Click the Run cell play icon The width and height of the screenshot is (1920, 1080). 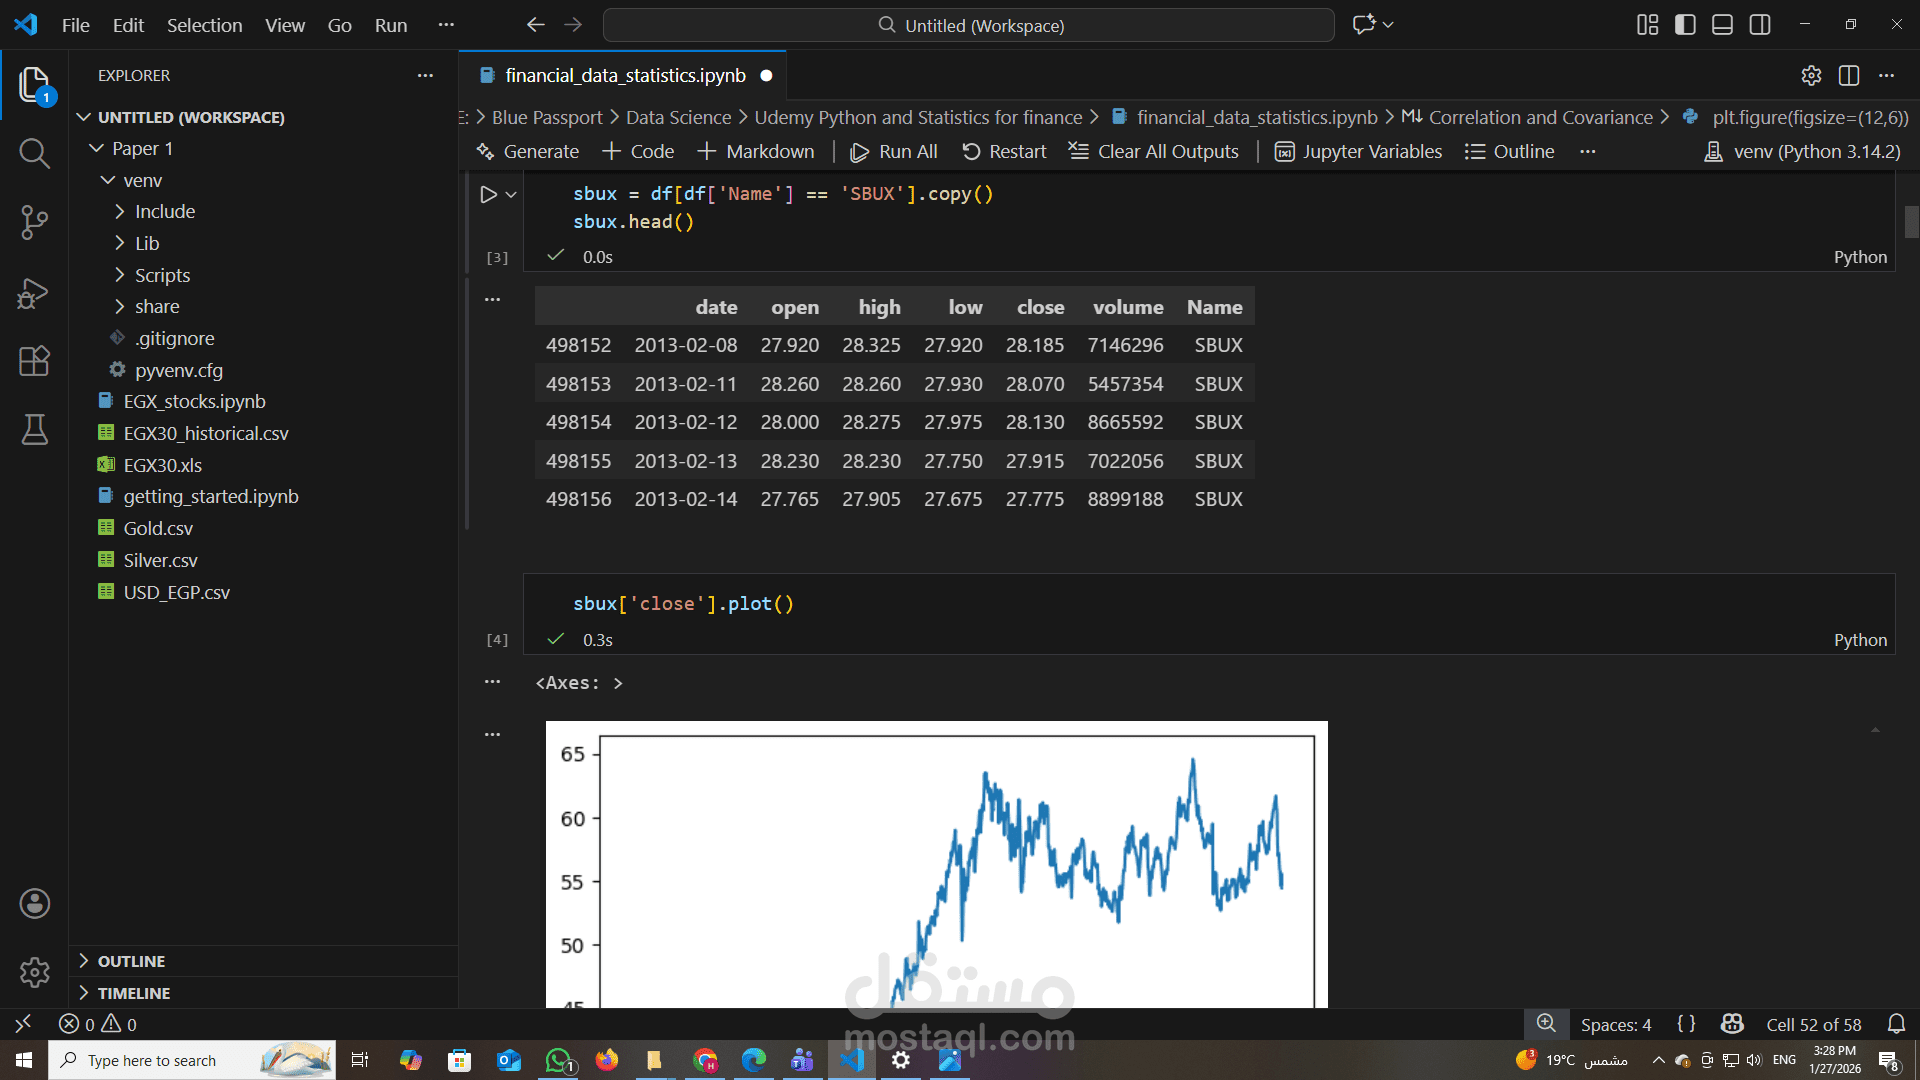488,194
